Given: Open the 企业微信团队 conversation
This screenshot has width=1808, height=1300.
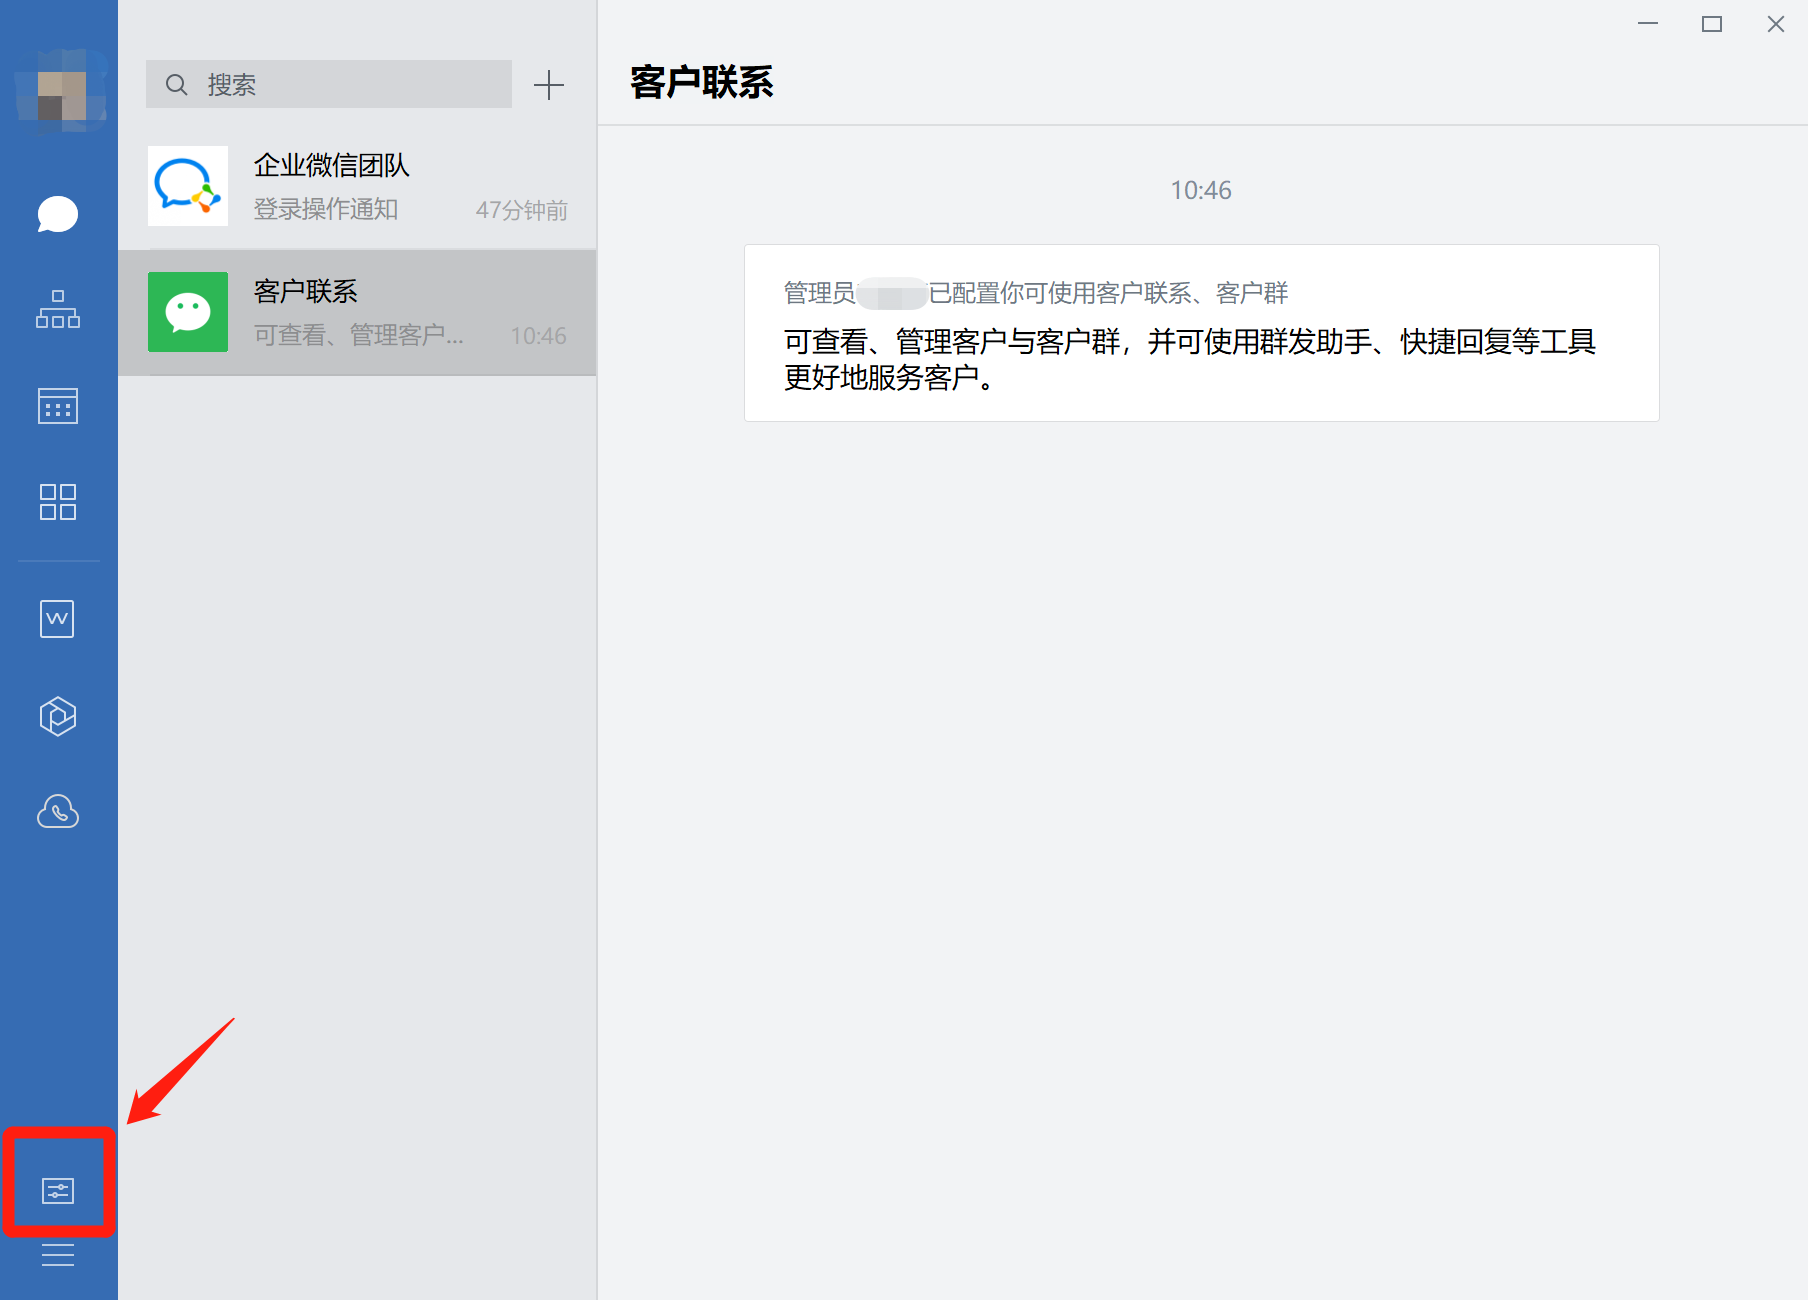Looking at the screenshot, I should (358, 186).
